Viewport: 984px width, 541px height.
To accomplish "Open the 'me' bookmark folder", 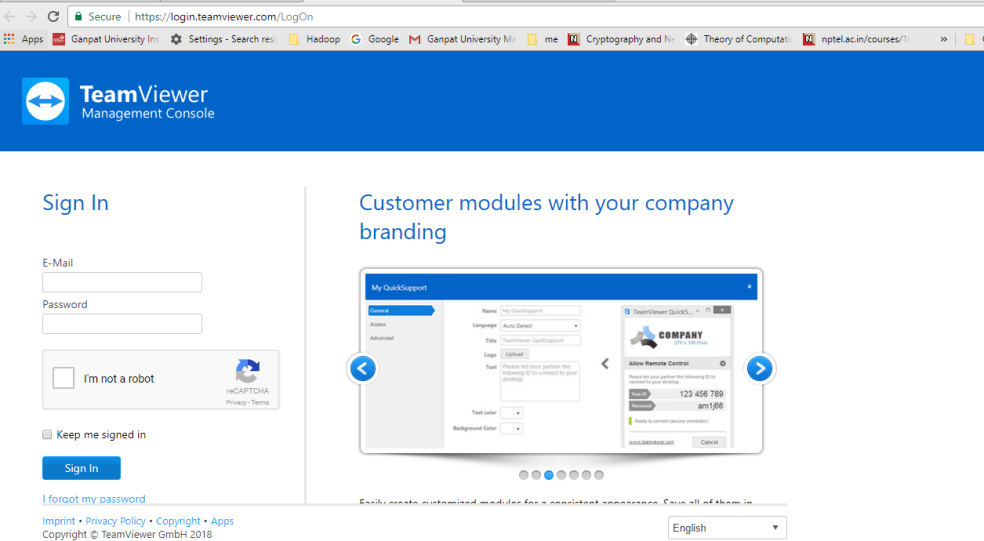I will [543, 39].
